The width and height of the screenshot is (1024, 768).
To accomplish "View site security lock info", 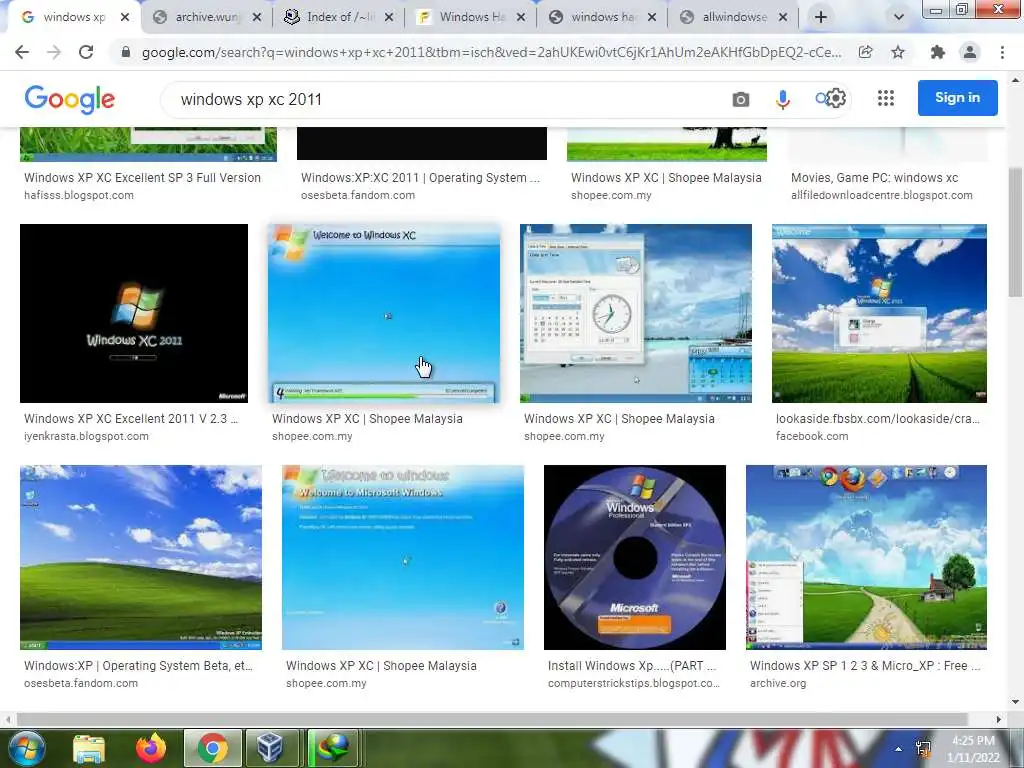I will tap(125, 52).
